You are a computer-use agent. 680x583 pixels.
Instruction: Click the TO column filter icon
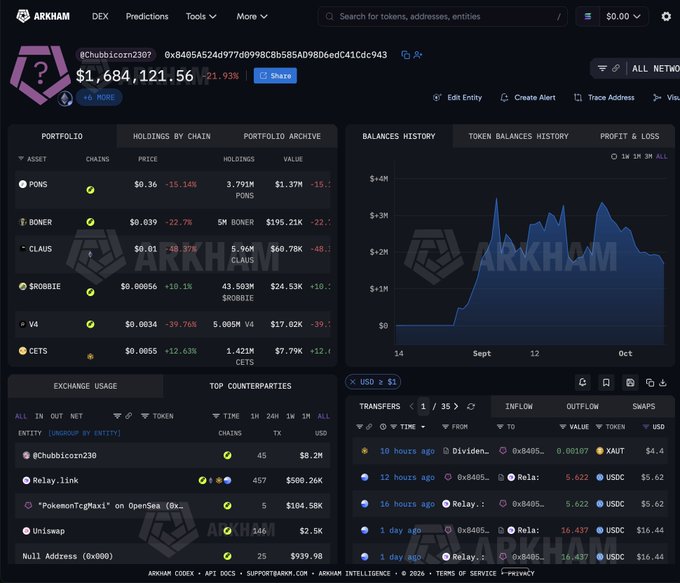[x=500, y=427]
